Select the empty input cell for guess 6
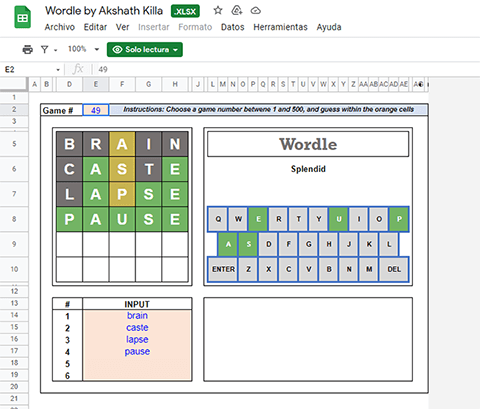 [137, 375]
